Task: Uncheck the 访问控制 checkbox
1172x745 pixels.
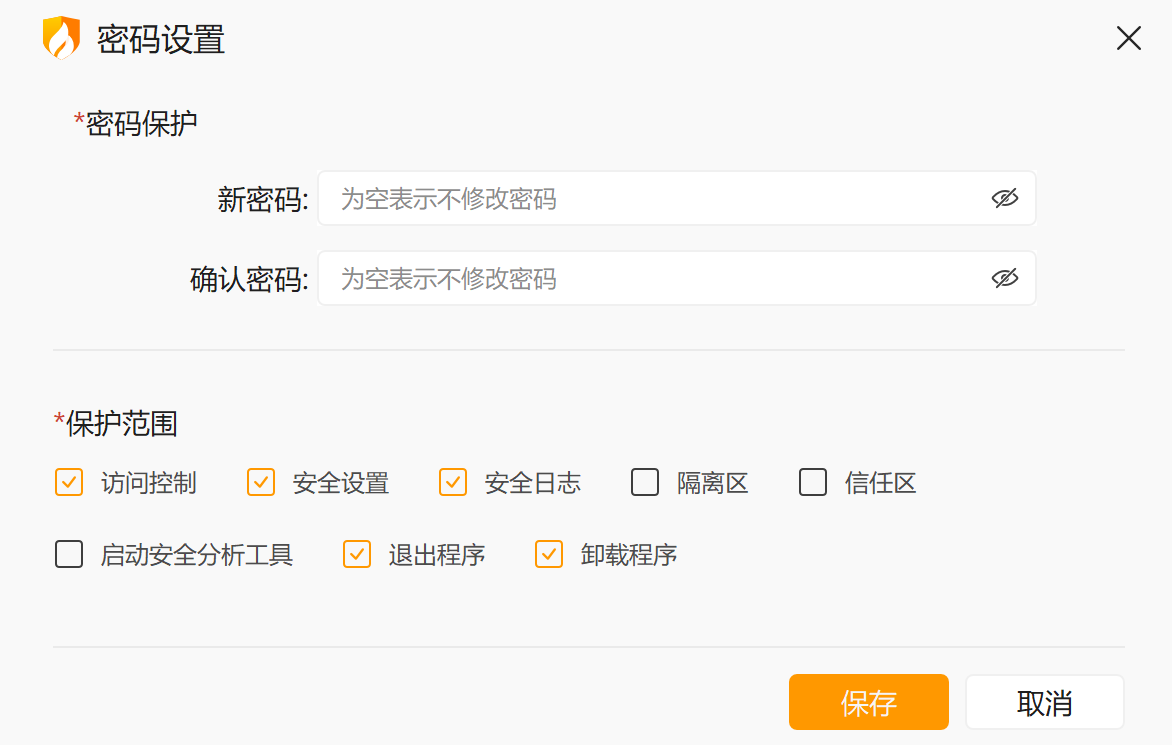Action: (x=69, y=483)
